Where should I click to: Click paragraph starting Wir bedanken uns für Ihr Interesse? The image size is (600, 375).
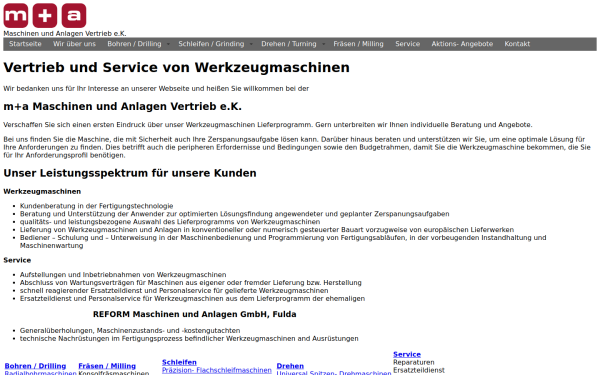156,88
